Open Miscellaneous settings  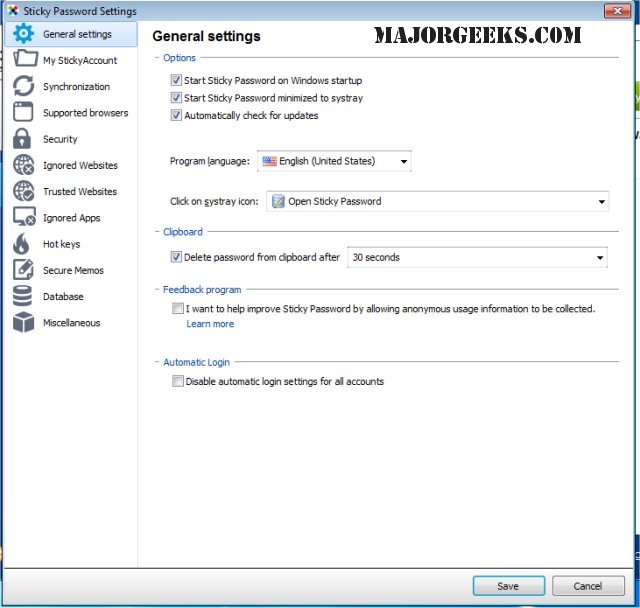click(x=71, y=323)
